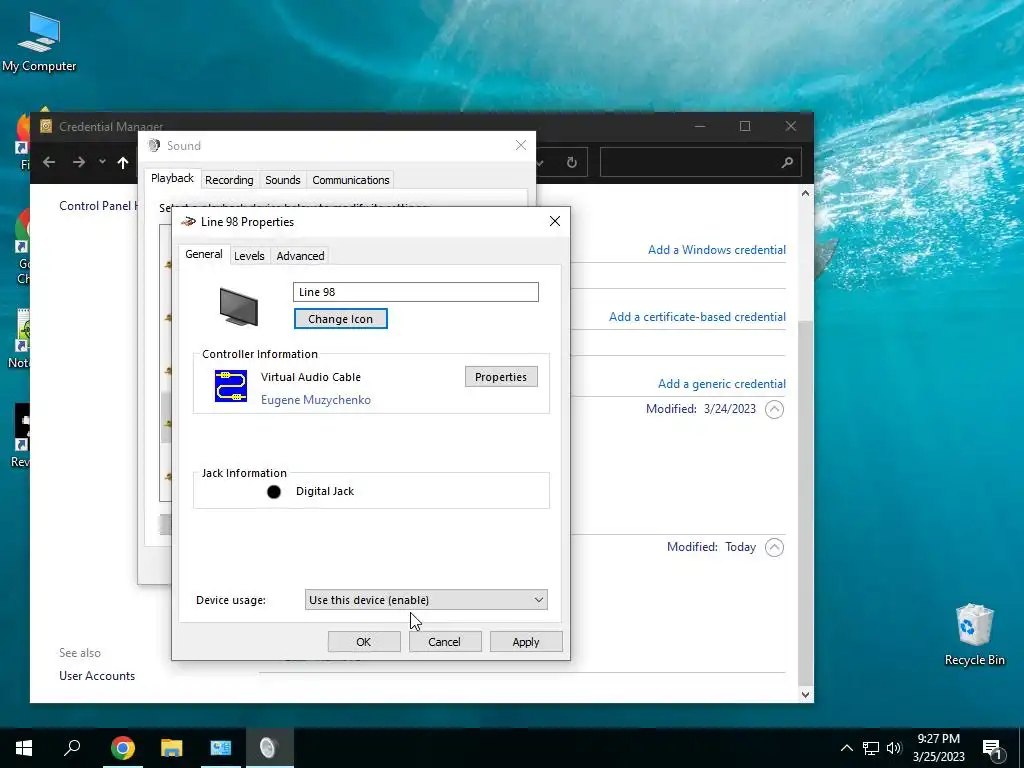Open Communications tab in Sound window

click(351, 180)
